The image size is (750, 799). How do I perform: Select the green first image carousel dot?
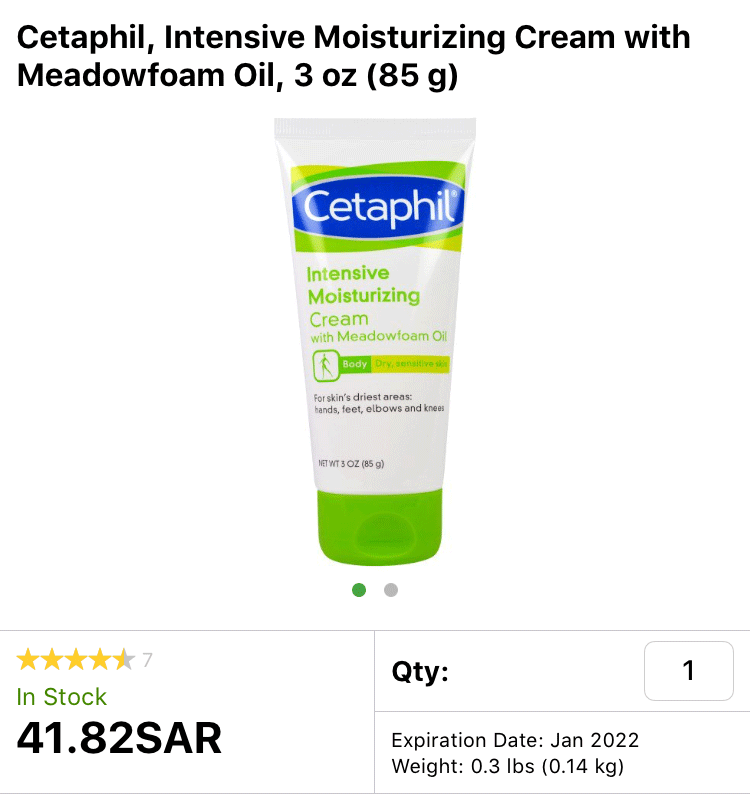click(x=359, y=590)
